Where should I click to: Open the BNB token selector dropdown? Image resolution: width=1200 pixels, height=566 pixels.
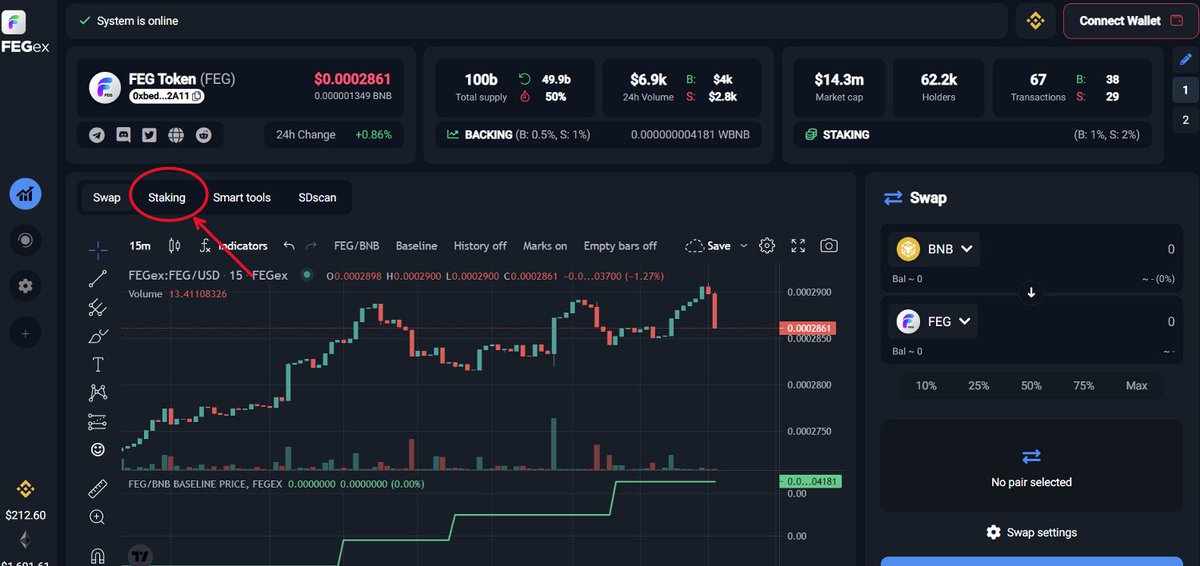[x=936, y=249]
